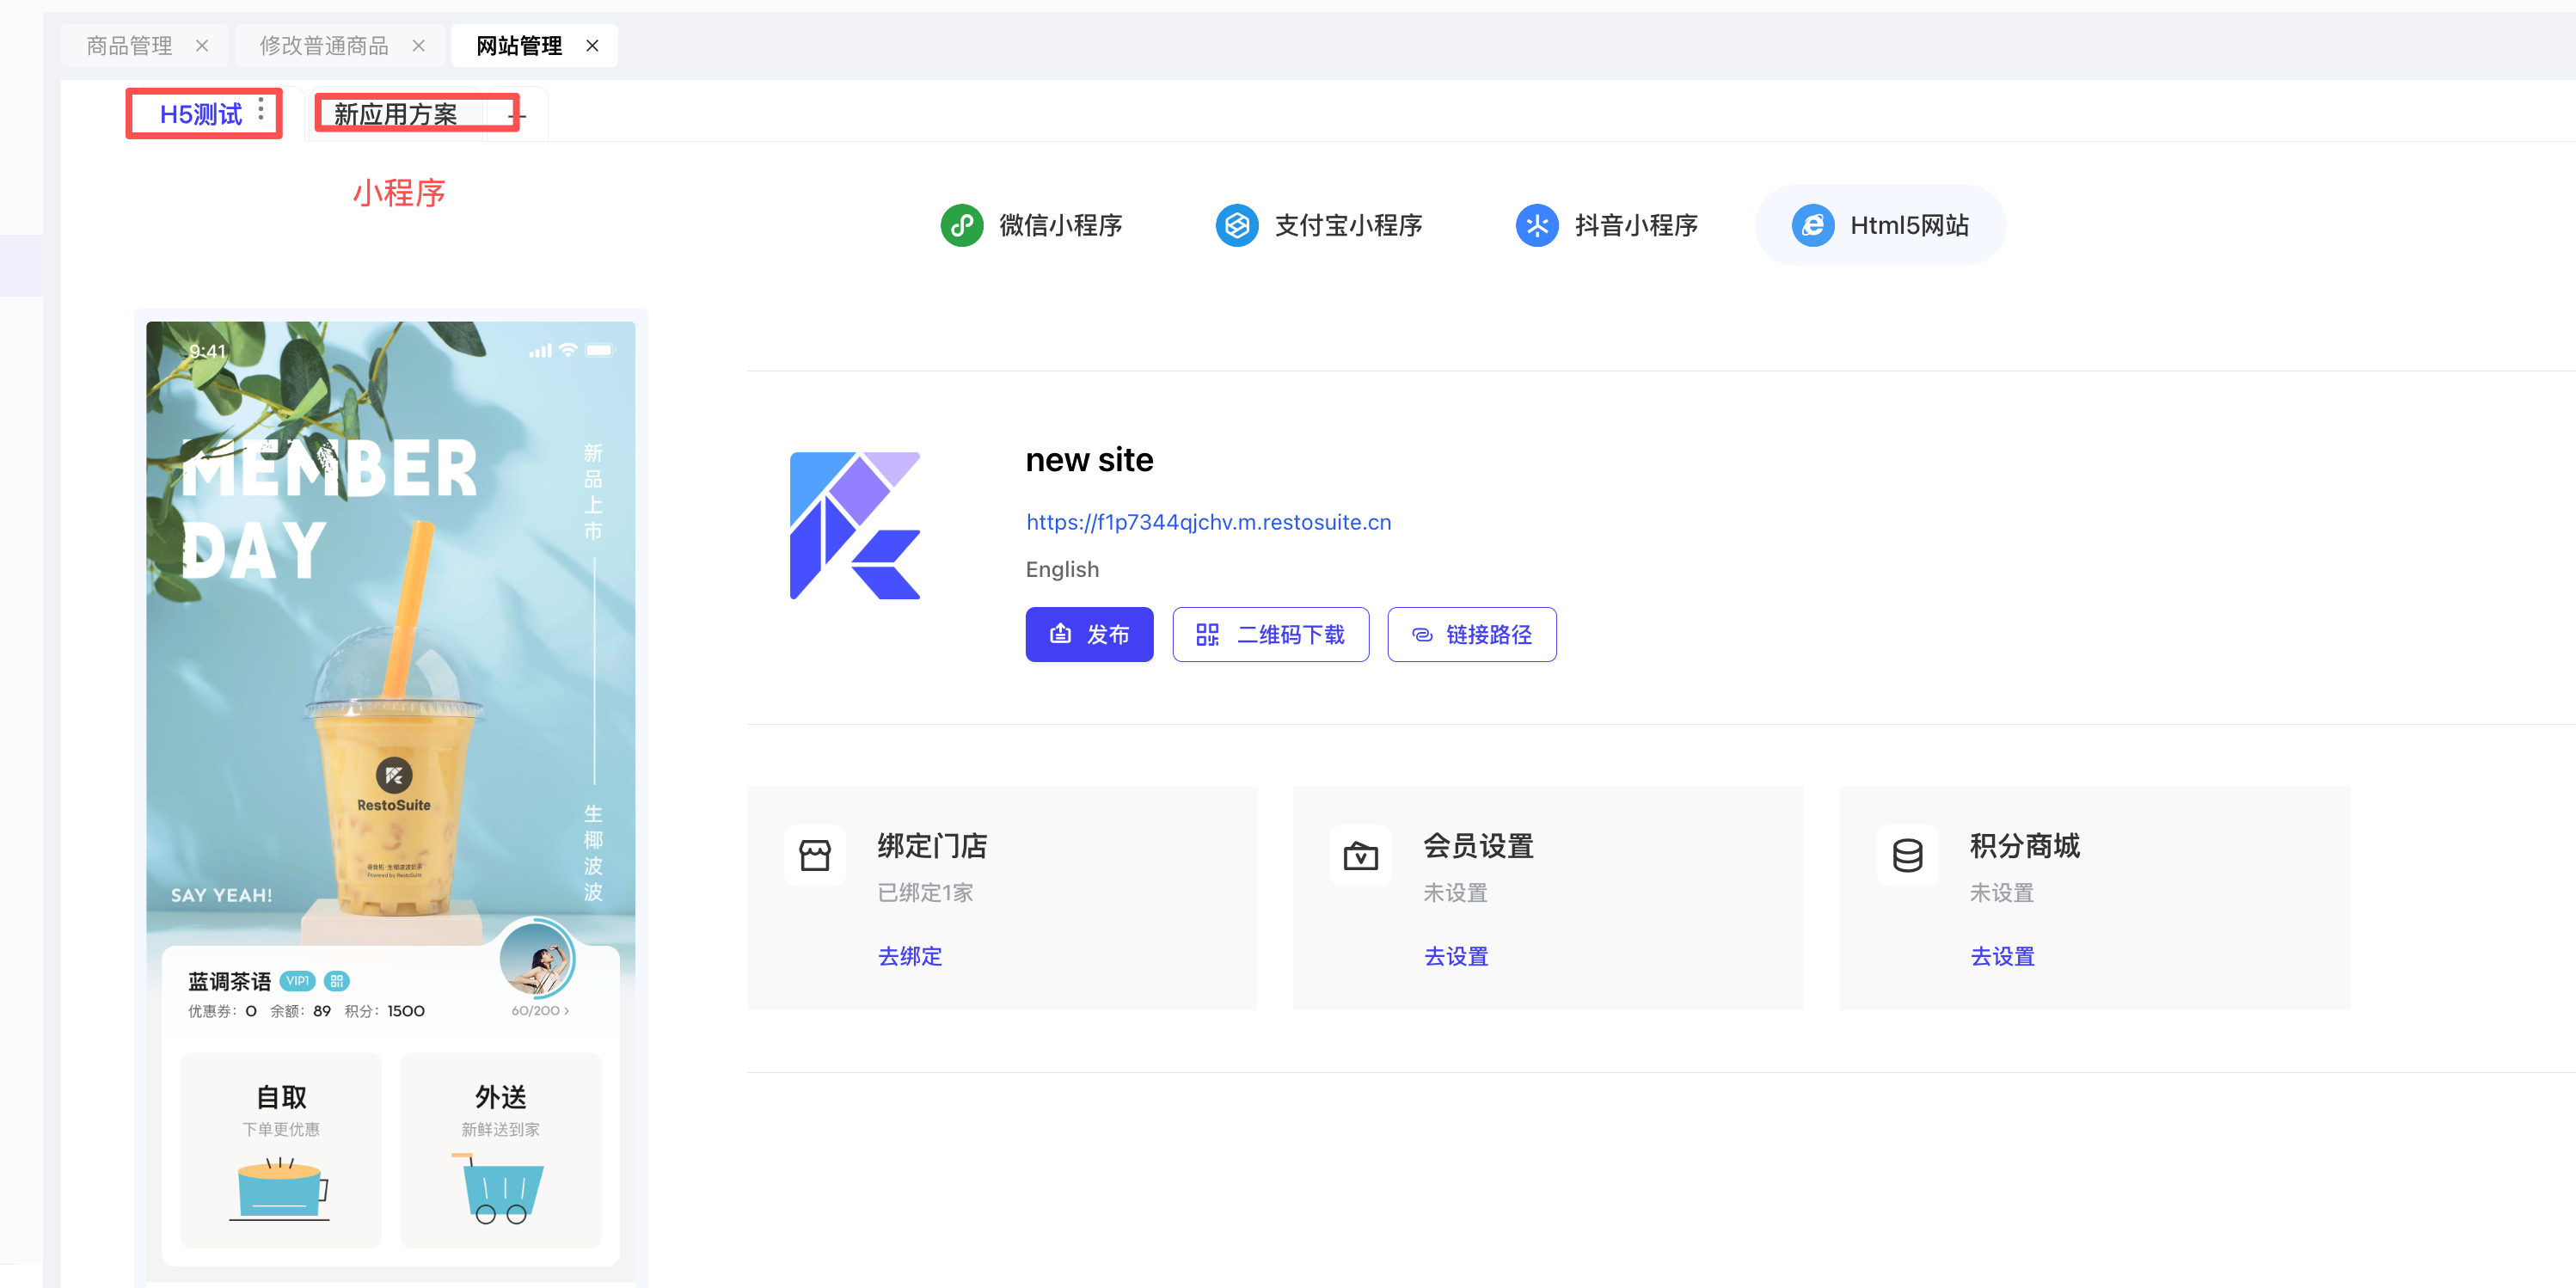2576x1288 pixels.
Task: Switch to the 商品管理 tab
Action: (129, 46)
